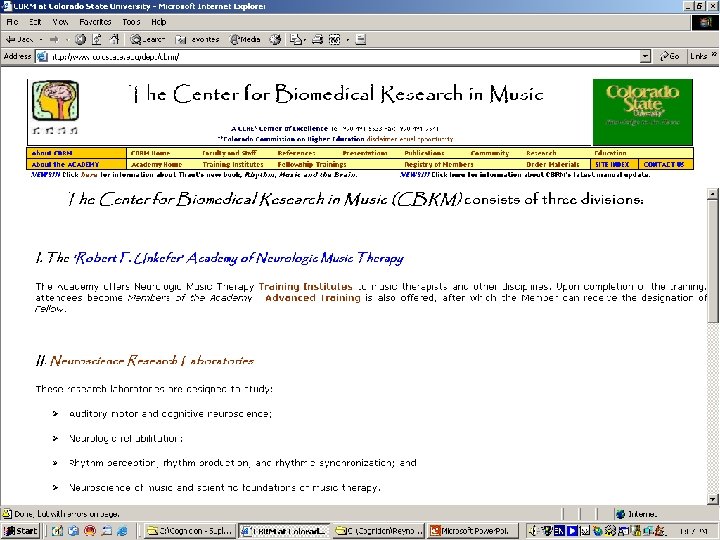Click the Colorado State University logo
The height and width of the screenshot is (540, 720).
pos(642,112)
